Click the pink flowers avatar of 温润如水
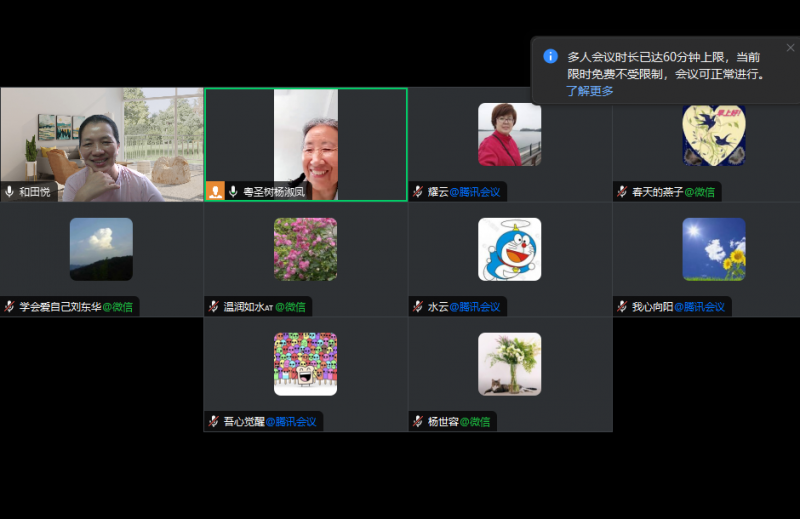 pos(305,249)
